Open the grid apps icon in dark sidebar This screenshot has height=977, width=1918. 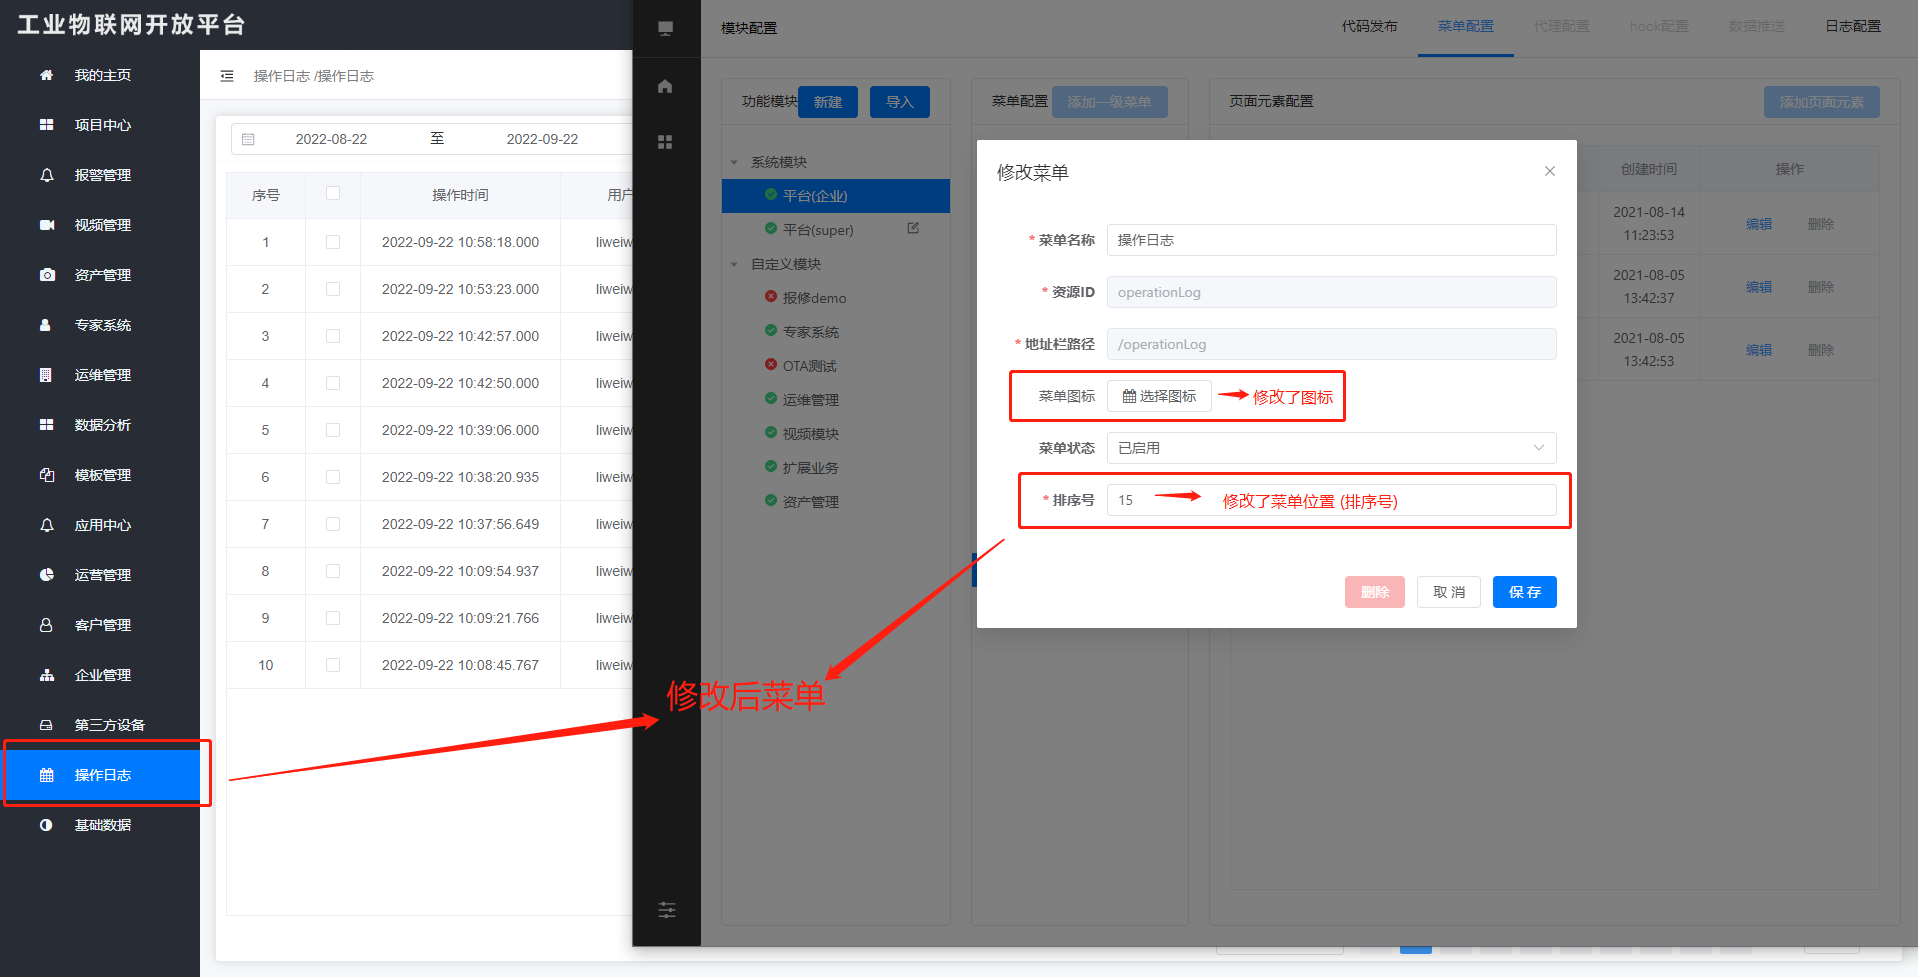(665, 142)
